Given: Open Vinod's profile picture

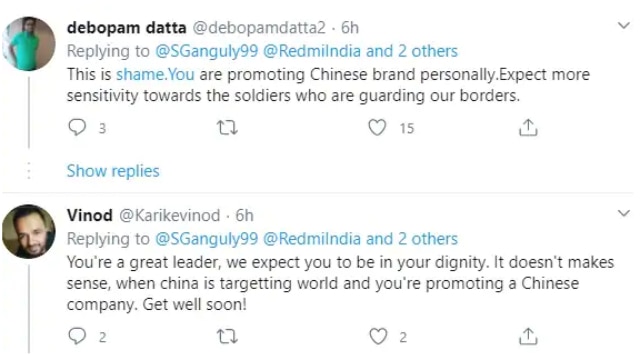Looking at the screenshot, I should coord(29,231).
